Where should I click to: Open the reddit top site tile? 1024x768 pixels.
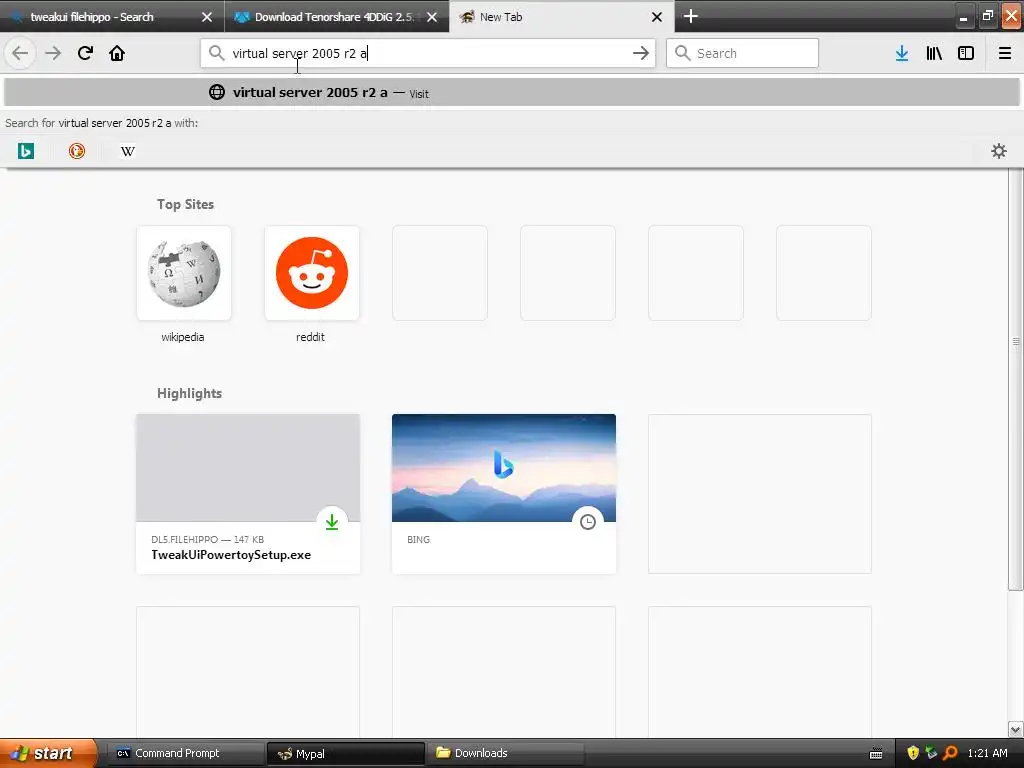pos(312,273)
